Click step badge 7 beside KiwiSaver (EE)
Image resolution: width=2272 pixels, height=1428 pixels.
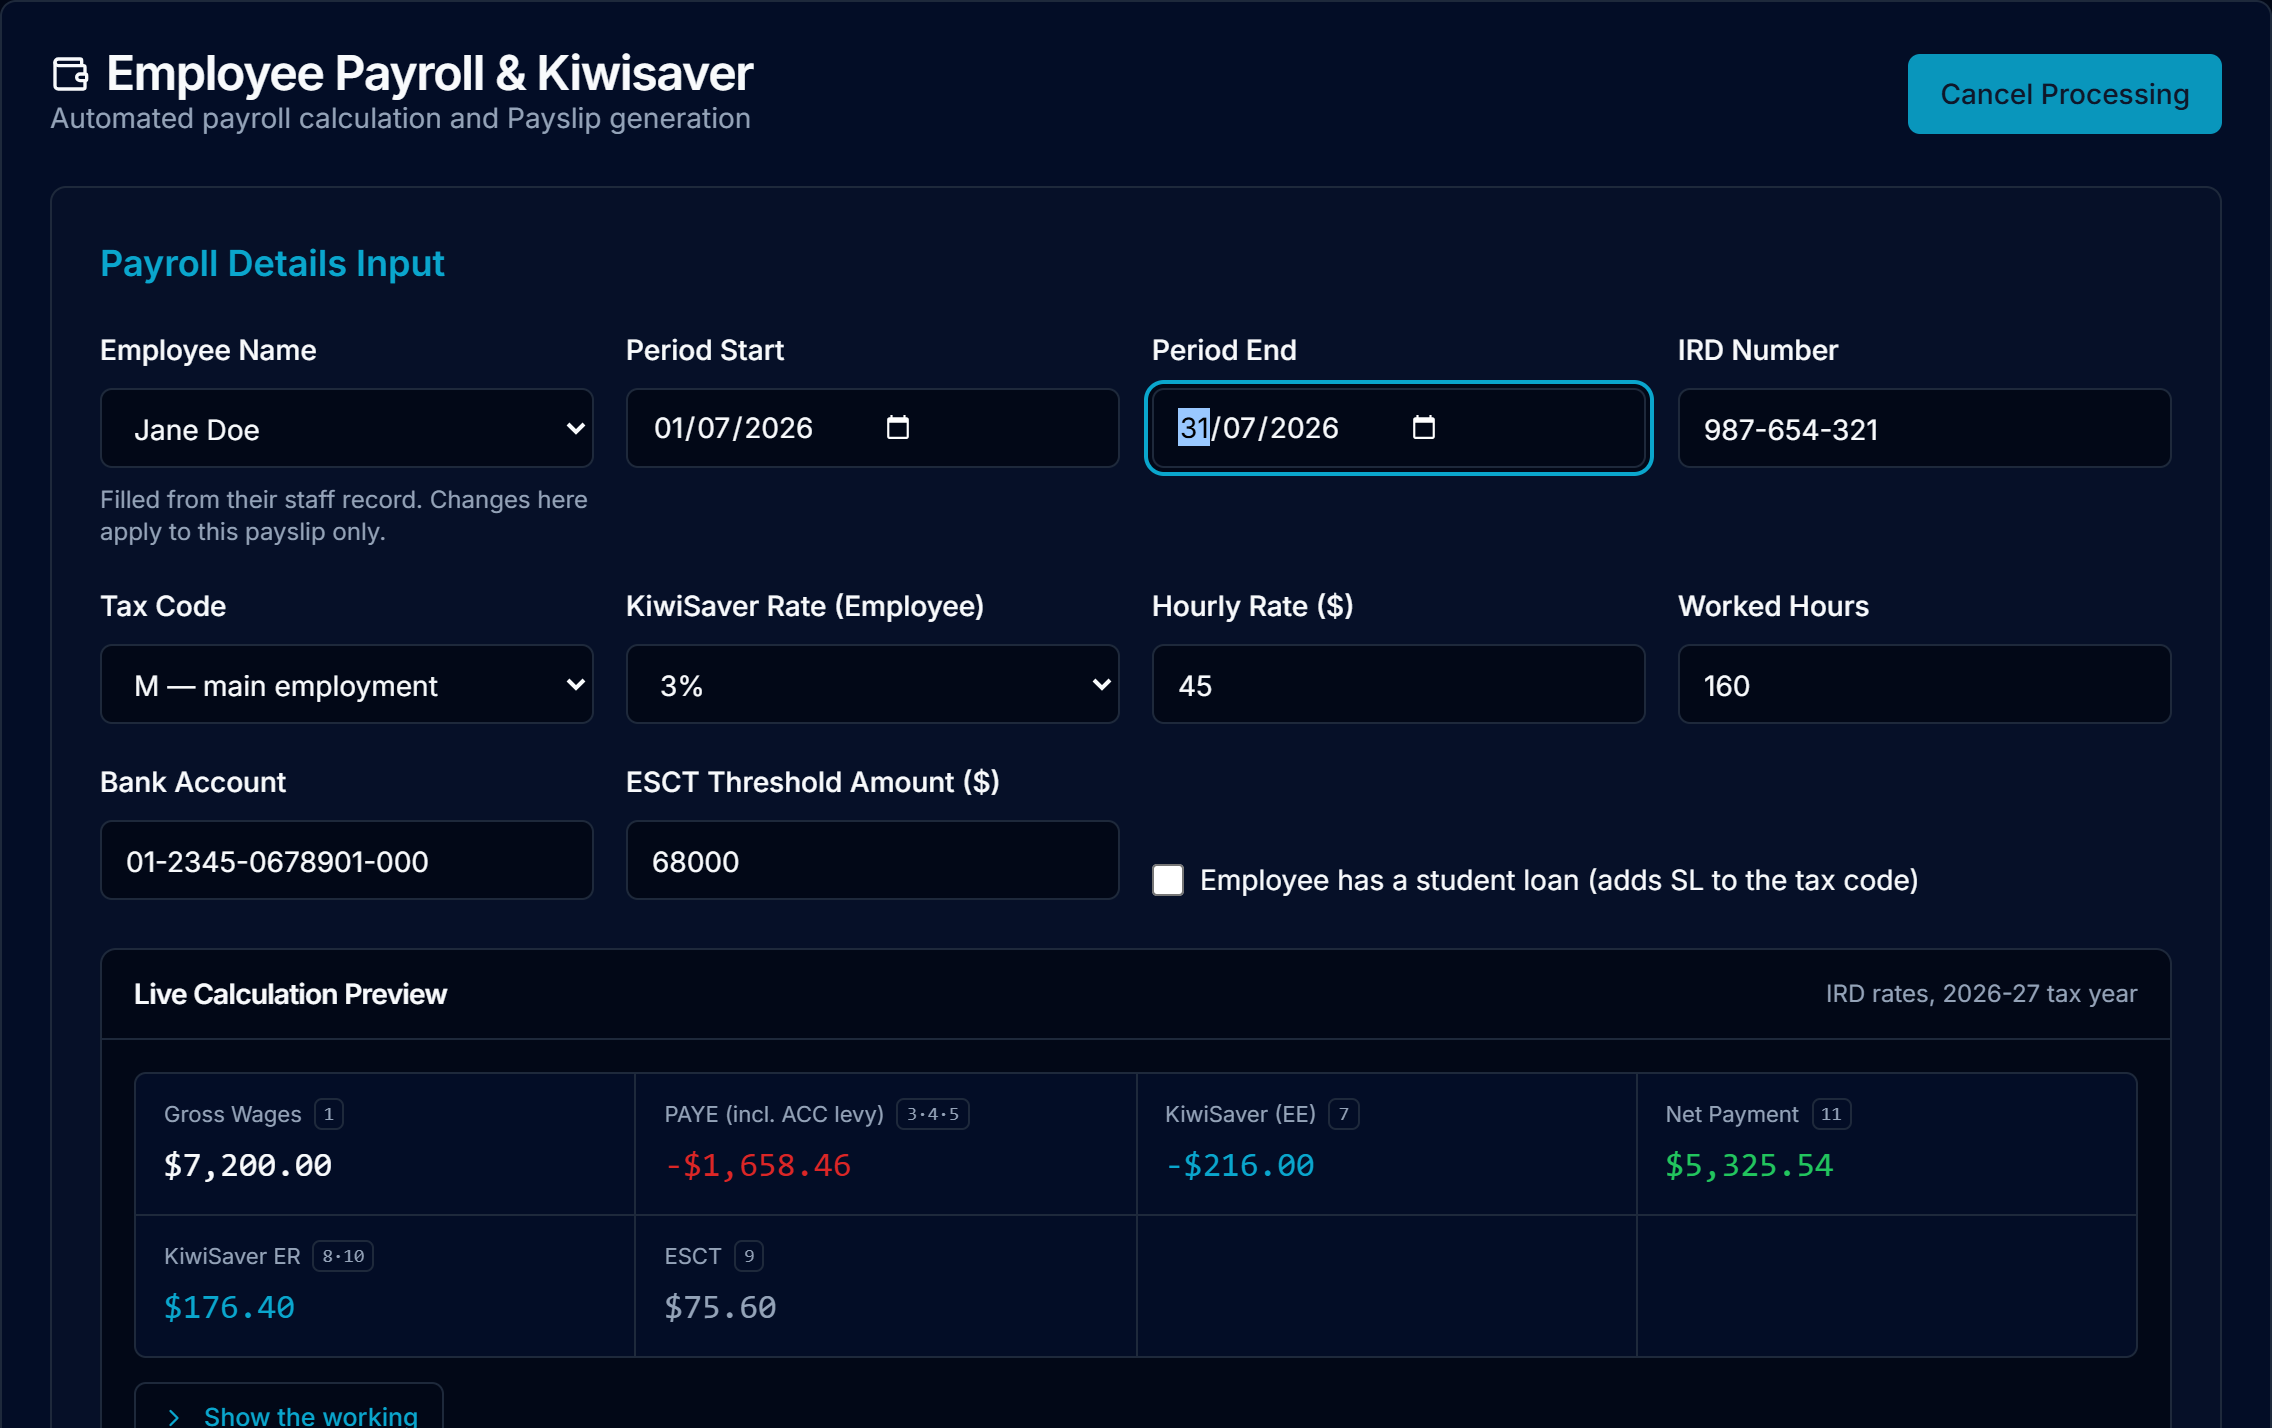(1344, 1114)
